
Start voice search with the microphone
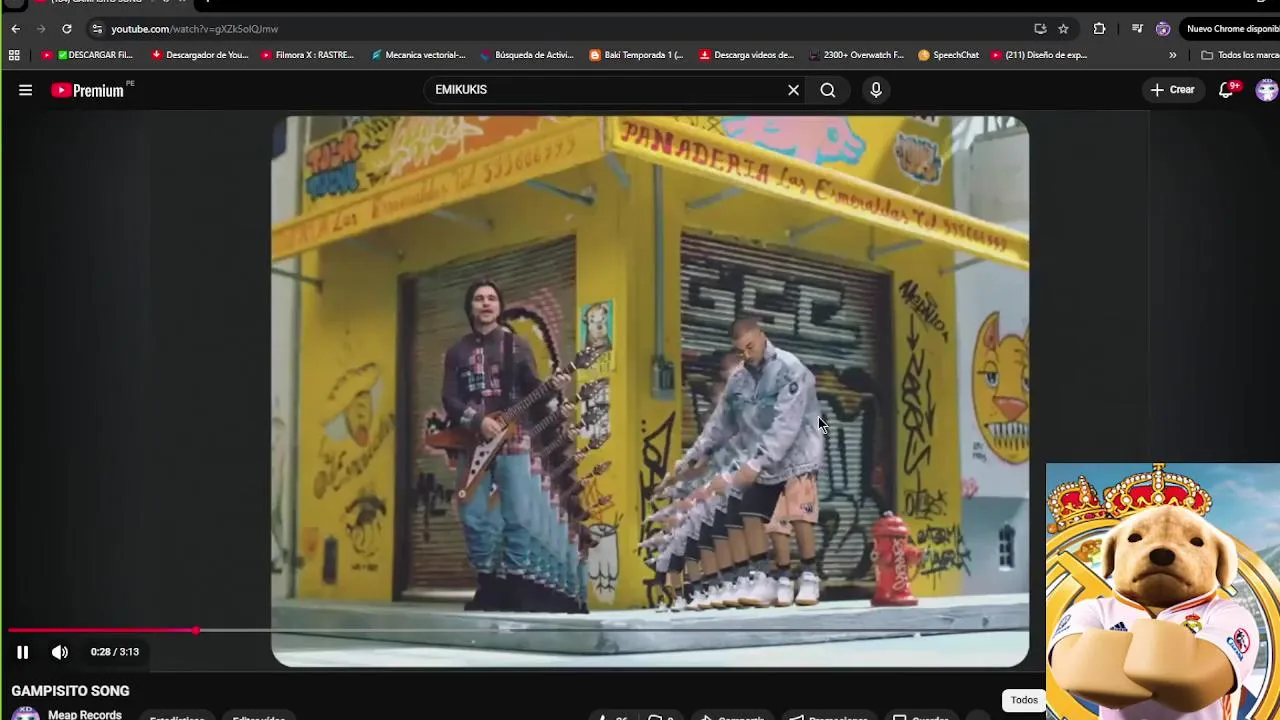[x=876, y=90]
